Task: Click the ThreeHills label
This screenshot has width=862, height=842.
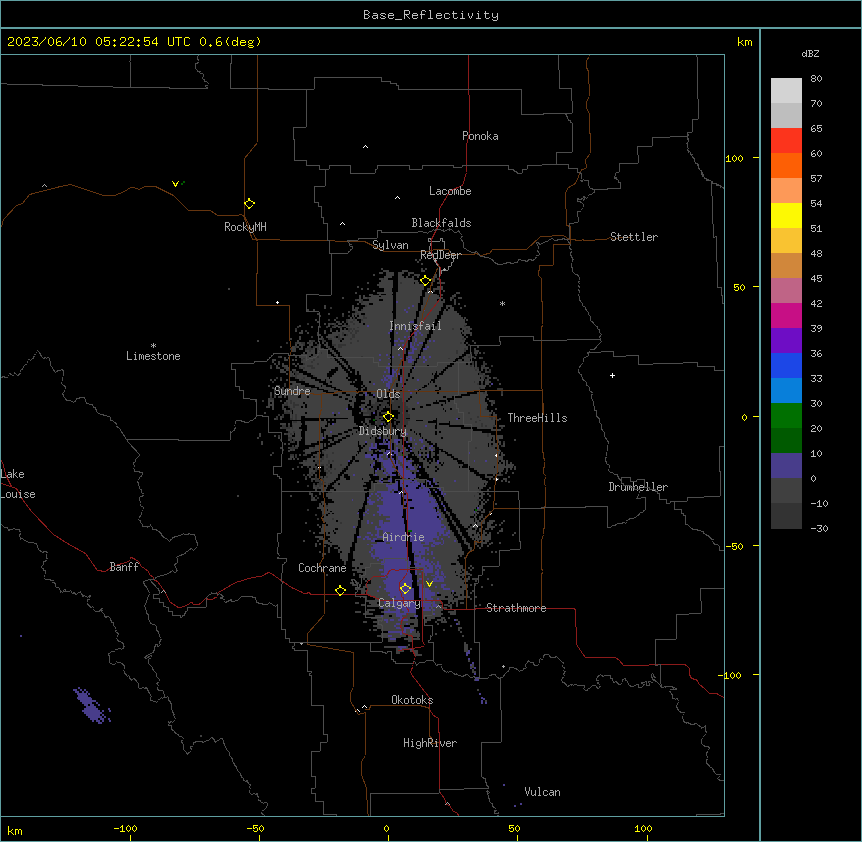Action: click(537, 418)
